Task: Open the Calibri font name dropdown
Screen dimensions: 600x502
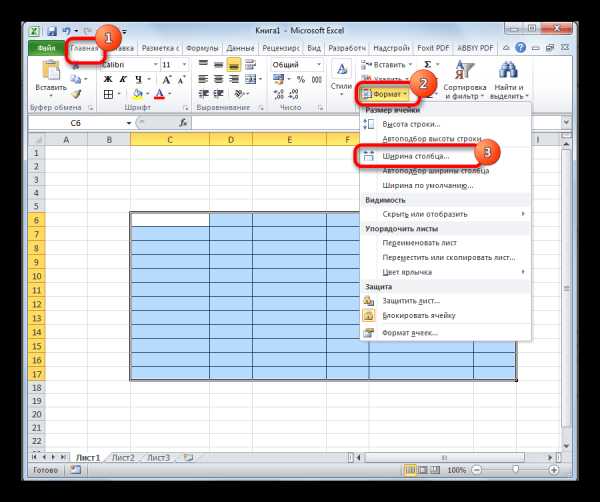Action: click(x=155, y=65)
